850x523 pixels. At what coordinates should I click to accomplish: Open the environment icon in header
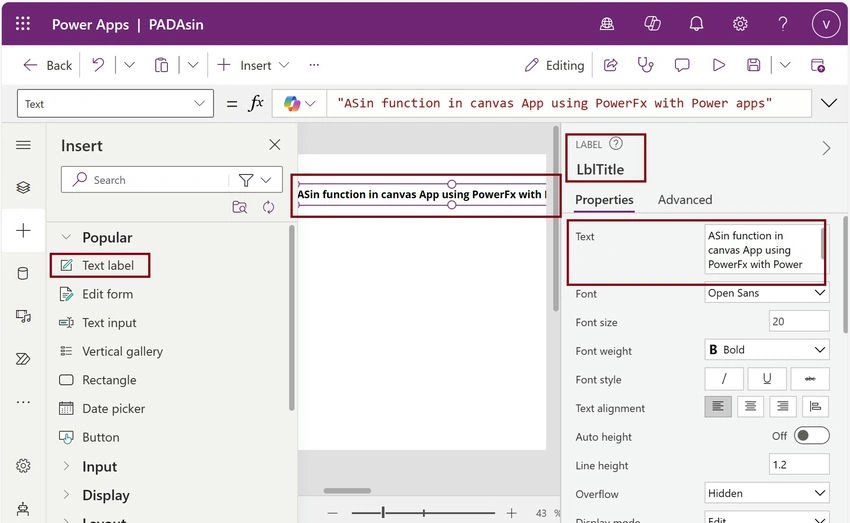tap(607, 24)
